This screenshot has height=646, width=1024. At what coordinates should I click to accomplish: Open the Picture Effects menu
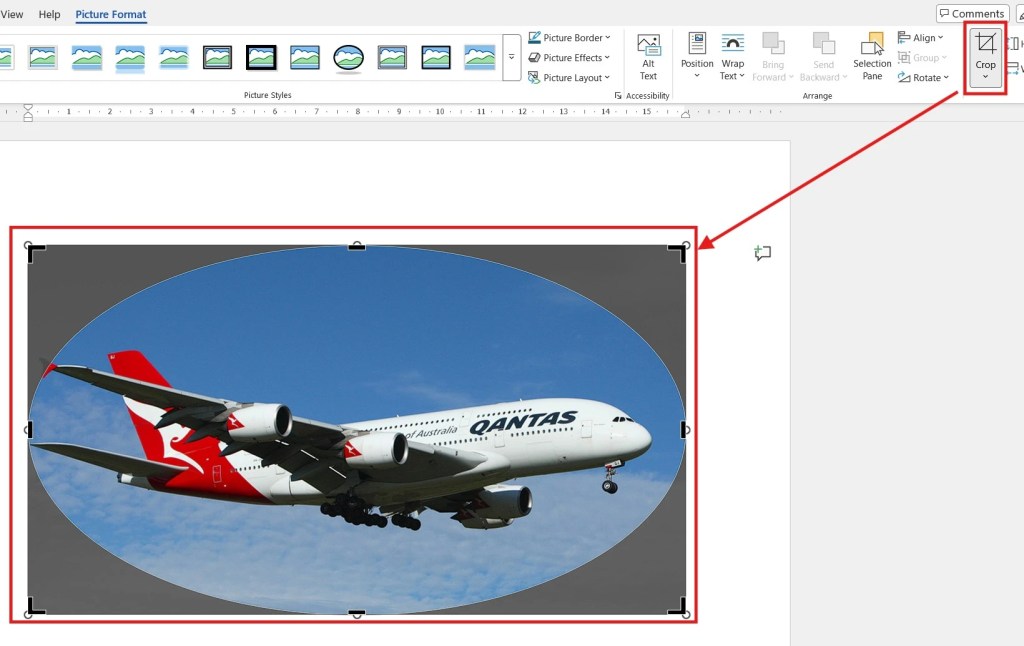[570, 57]
